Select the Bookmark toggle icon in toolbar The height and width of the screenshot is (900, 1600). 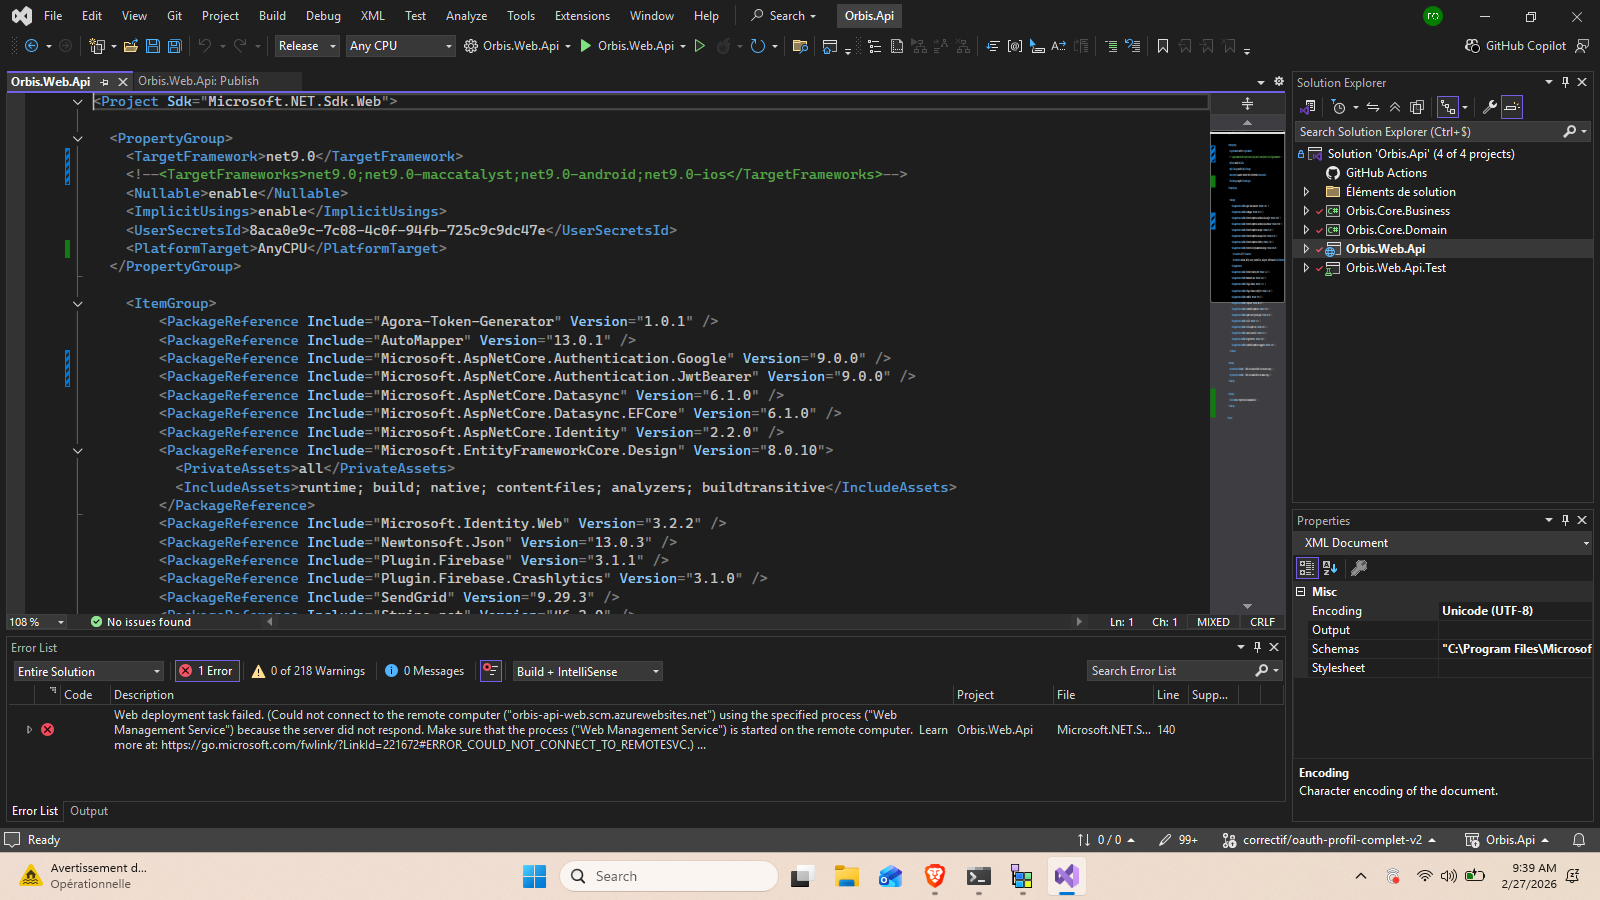[x=1163, y=46]
